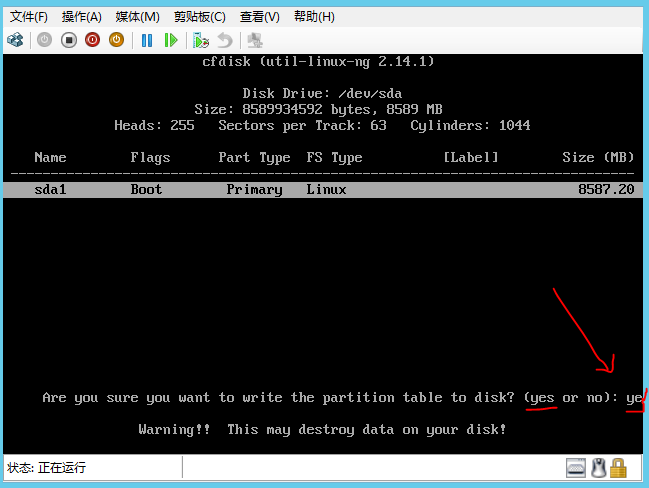Click the Size: 8589934592 bytes line
This screenshot has height=488, width=649.
click(318, 110)
